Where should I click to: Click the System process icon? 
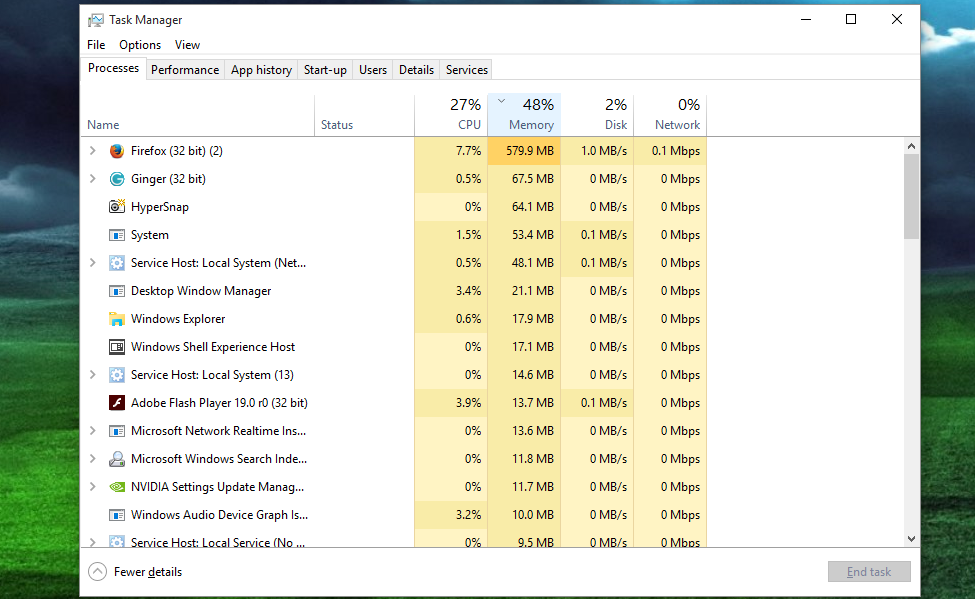pyautogui.click(x=116, y=235)
